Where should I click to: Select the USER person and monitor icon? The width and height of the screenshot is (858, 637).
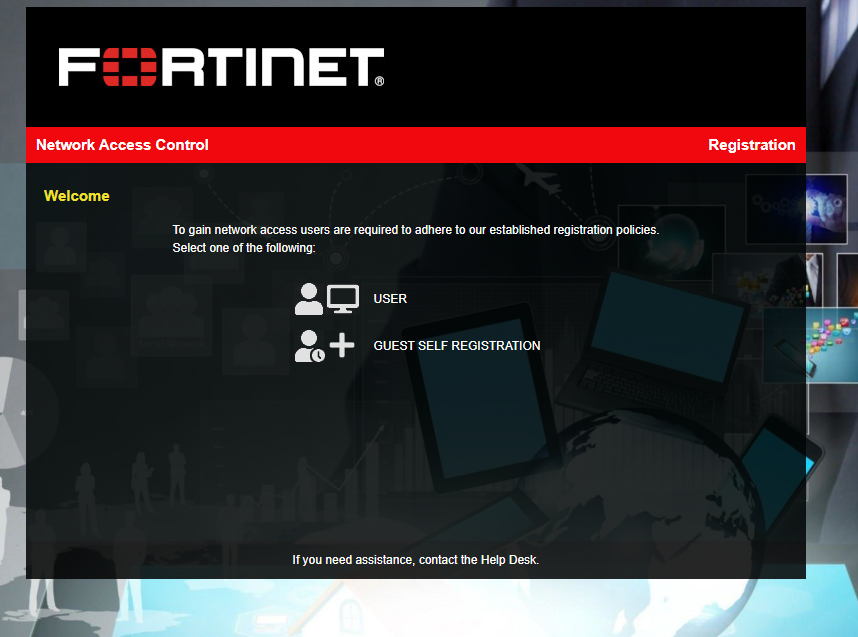[327, 299]
